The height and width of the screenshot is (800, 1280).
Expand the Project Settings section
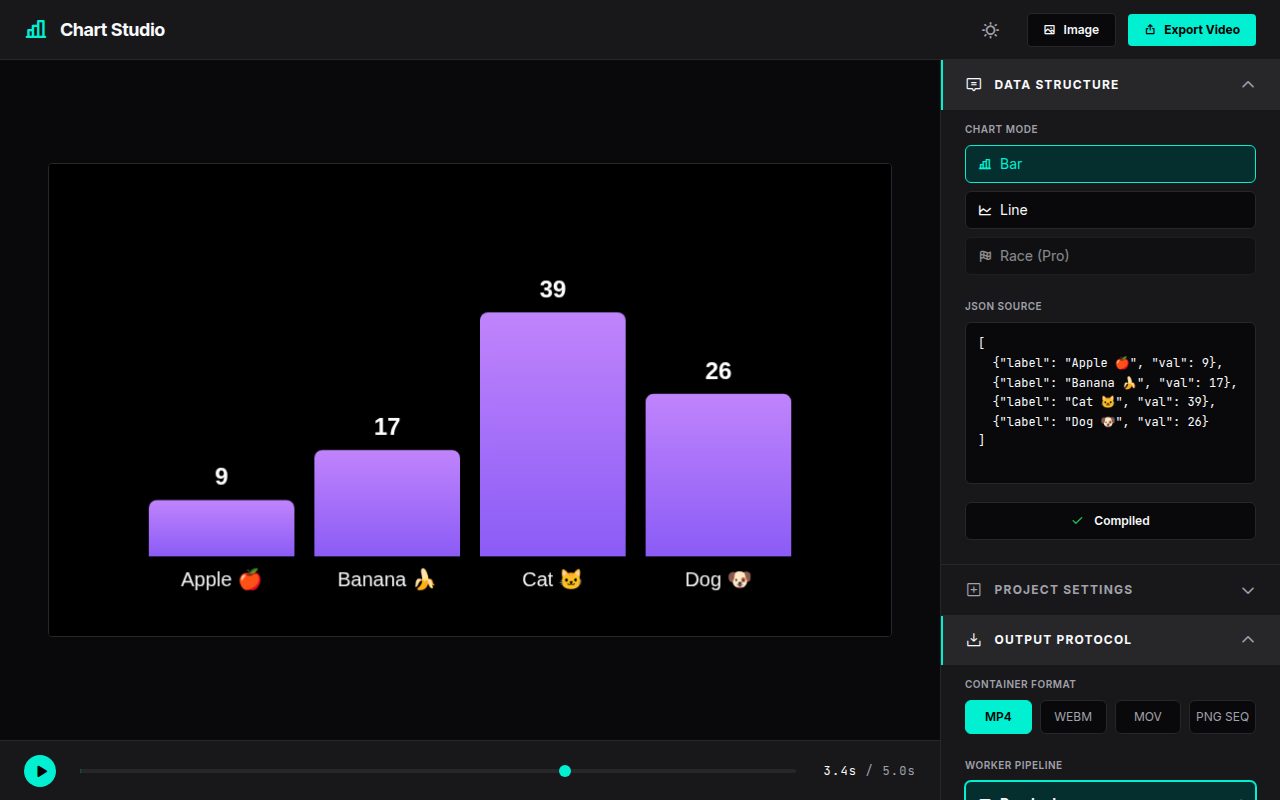(1247, 590)
